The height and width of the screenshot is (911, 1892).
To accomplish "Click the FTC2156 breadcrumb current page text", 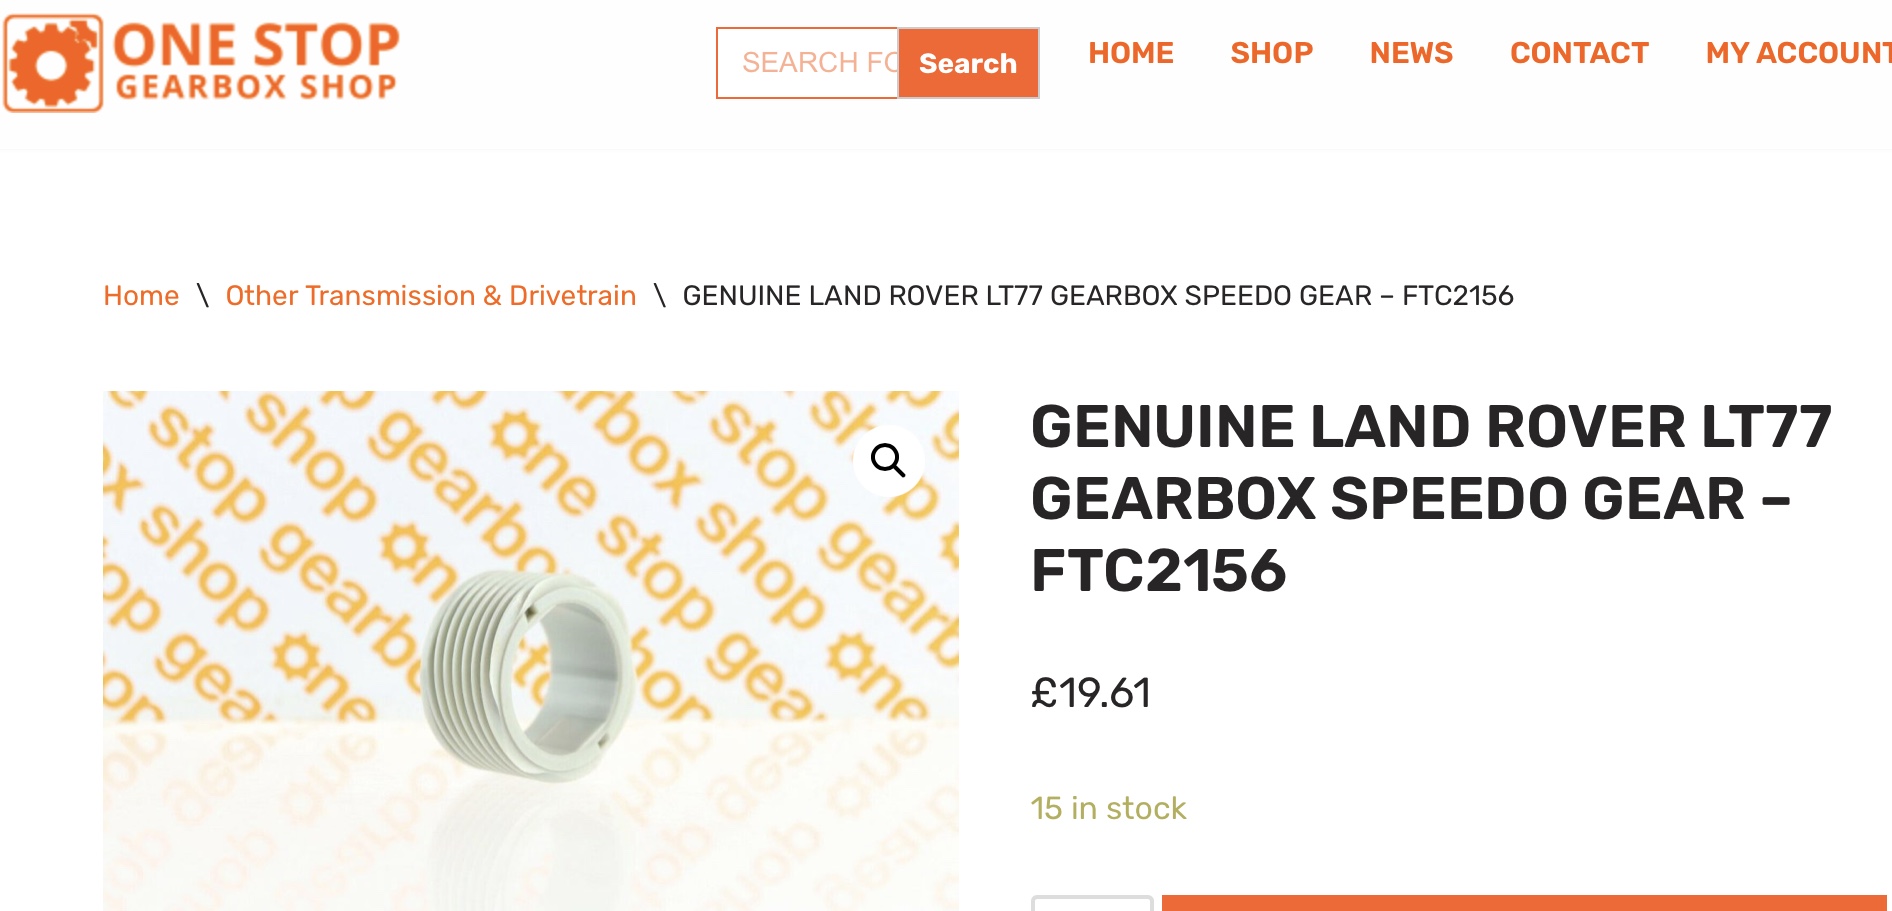I will pyautogui.click(x=1098, y=296).
